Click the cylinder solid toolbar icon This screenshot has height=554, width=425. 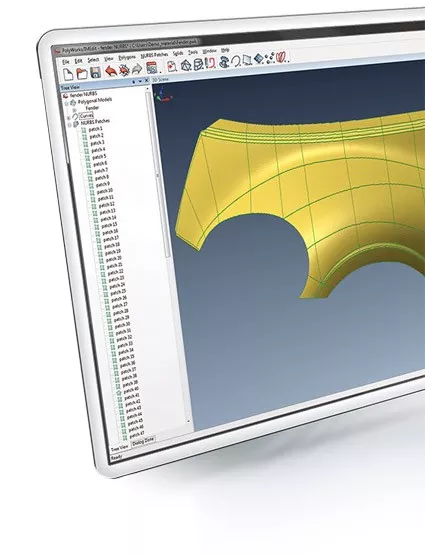pyautogui.click(x=199, y=64)
